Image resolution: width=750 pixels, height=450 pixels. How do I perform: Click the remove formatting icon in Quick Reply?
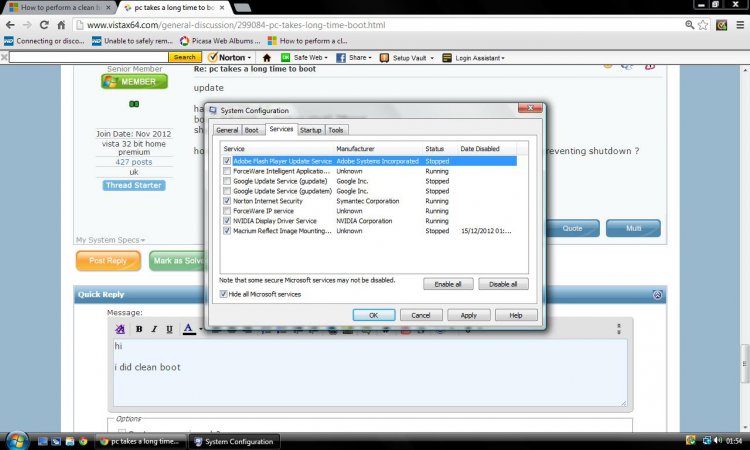pos(120,329)
